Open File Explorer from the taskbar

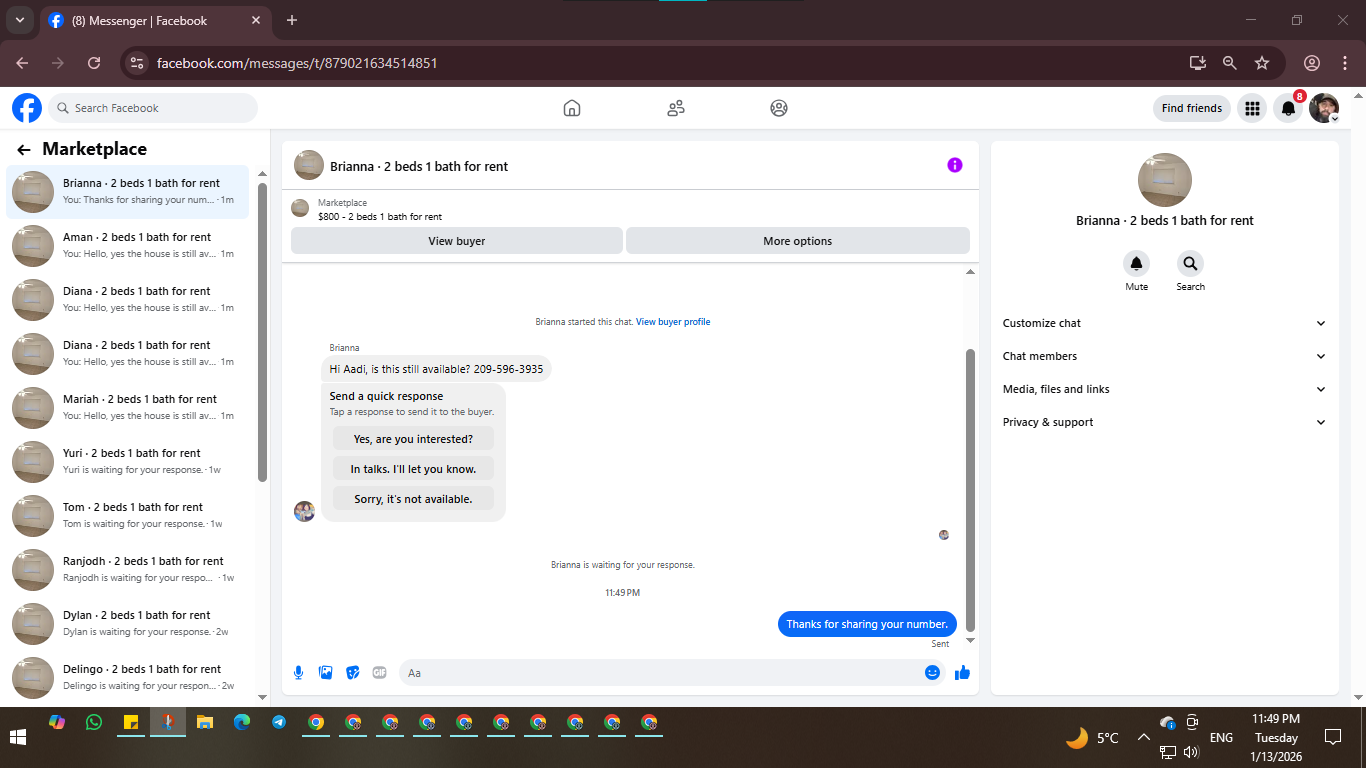[205, 722]
